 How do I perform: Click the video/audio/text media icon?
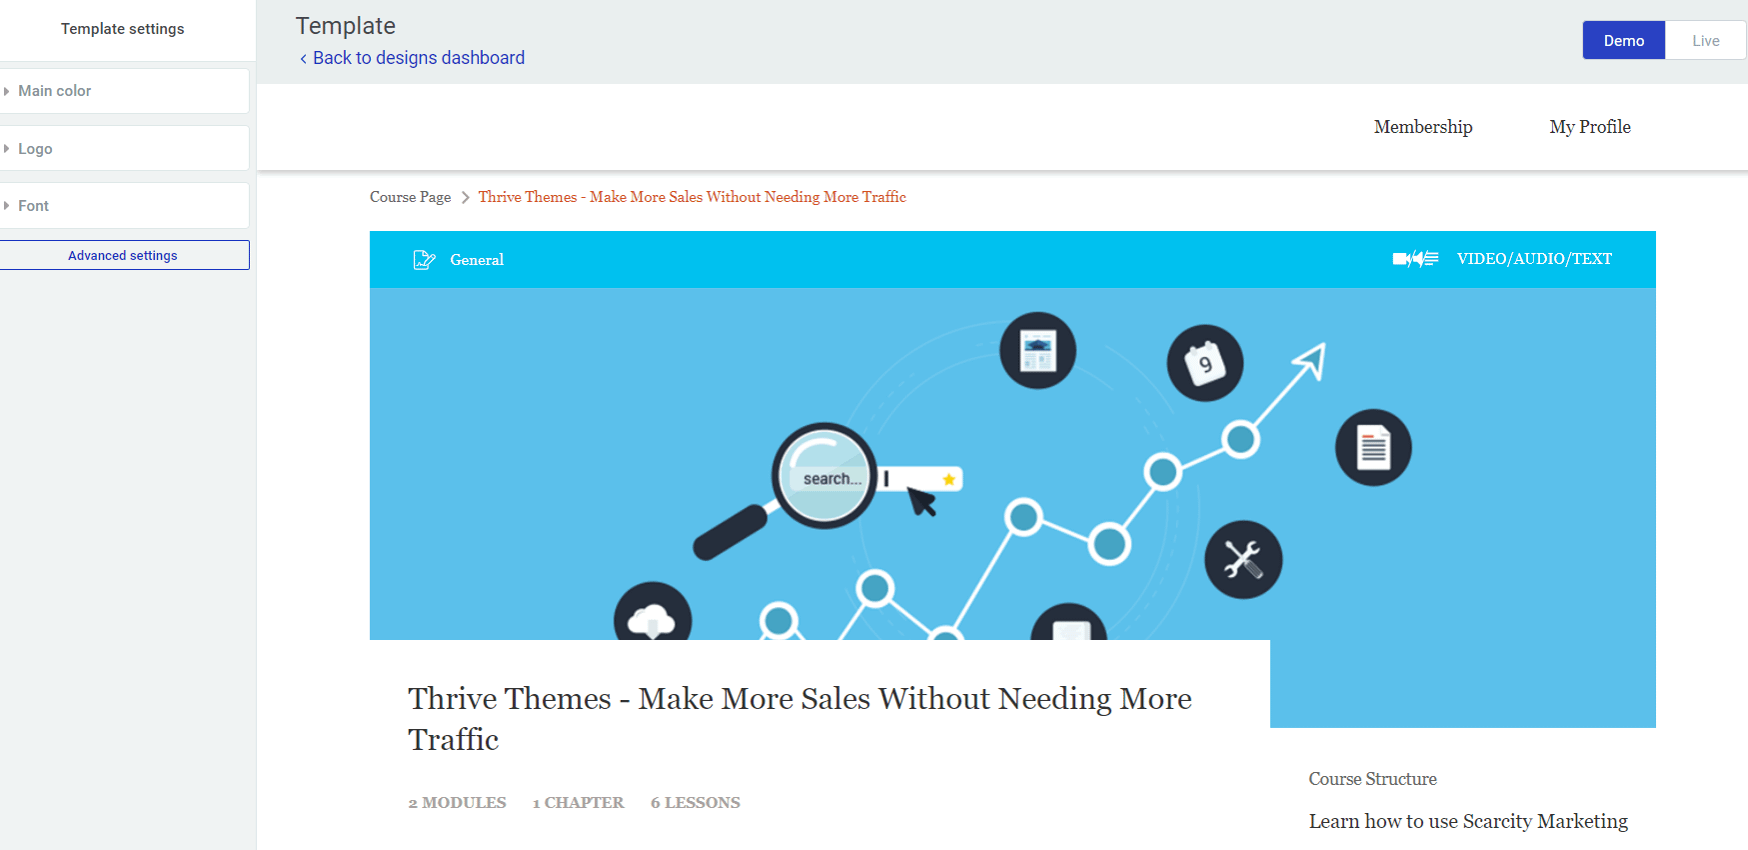click(1415, 259)
